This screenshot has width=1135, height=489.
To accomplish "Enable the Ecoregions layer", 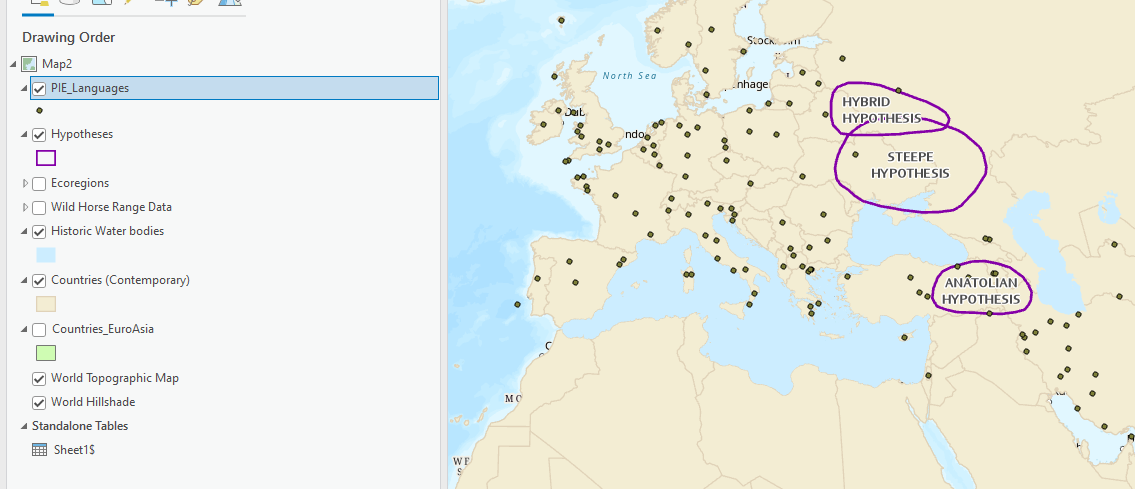I will coord(40,184).
